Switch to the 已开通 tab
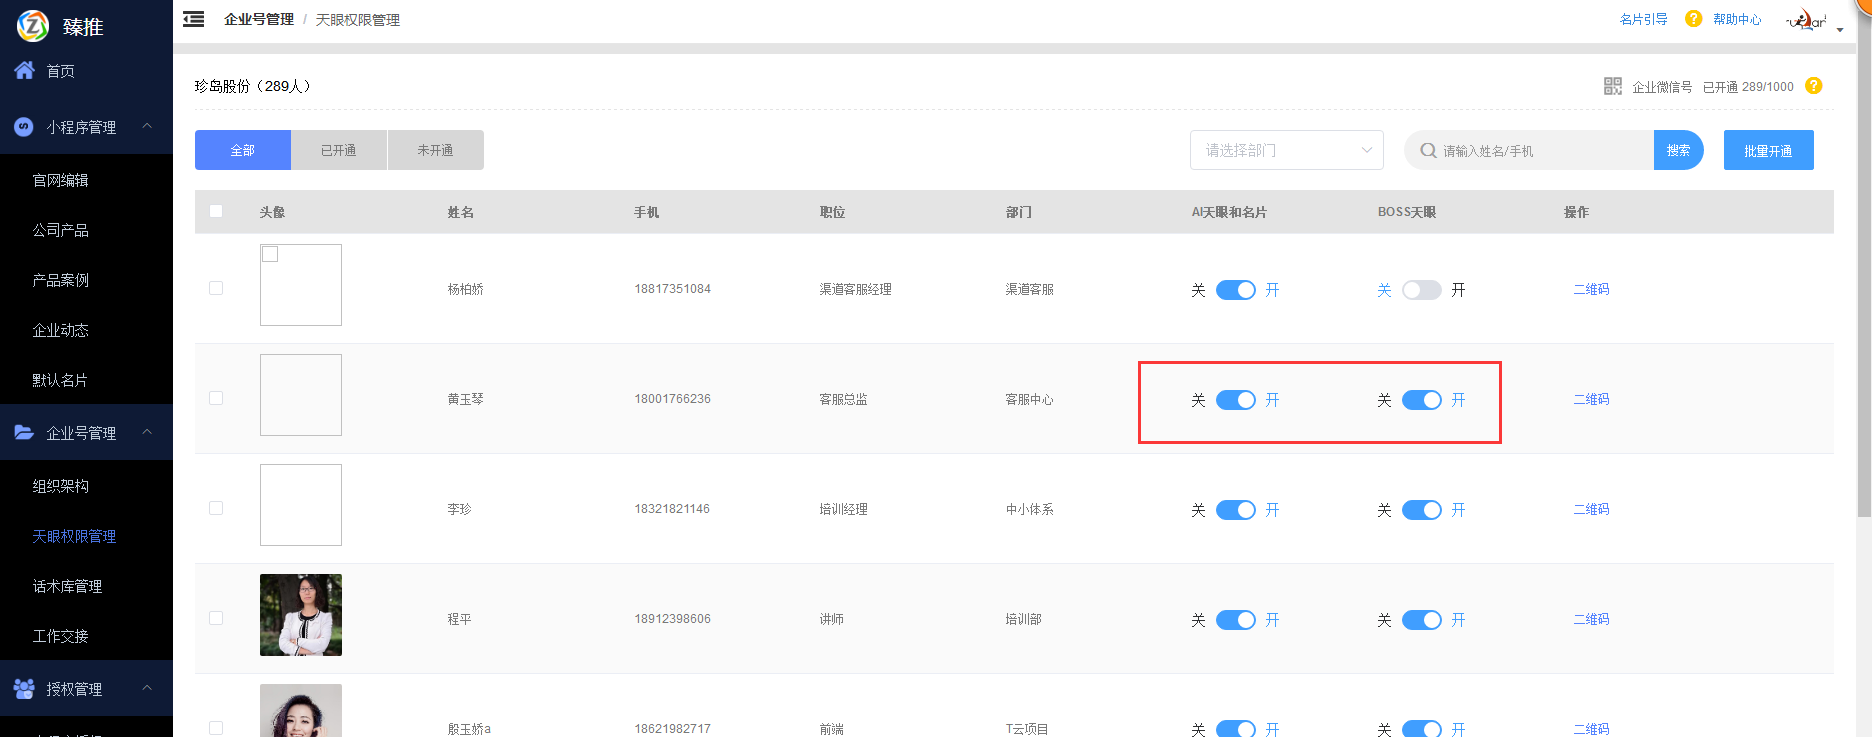The image size is (1872, 737). (338, 150)
